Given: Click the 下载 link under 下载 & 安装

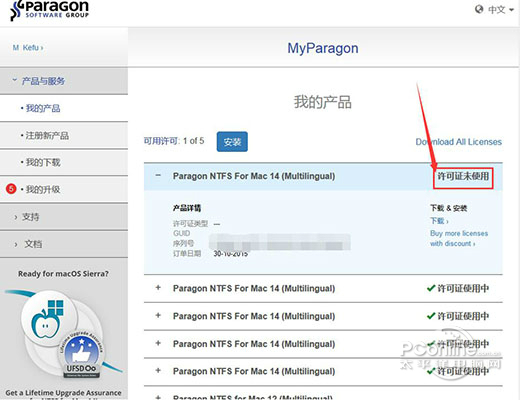Looking at the screenshot, I should 439,221.
